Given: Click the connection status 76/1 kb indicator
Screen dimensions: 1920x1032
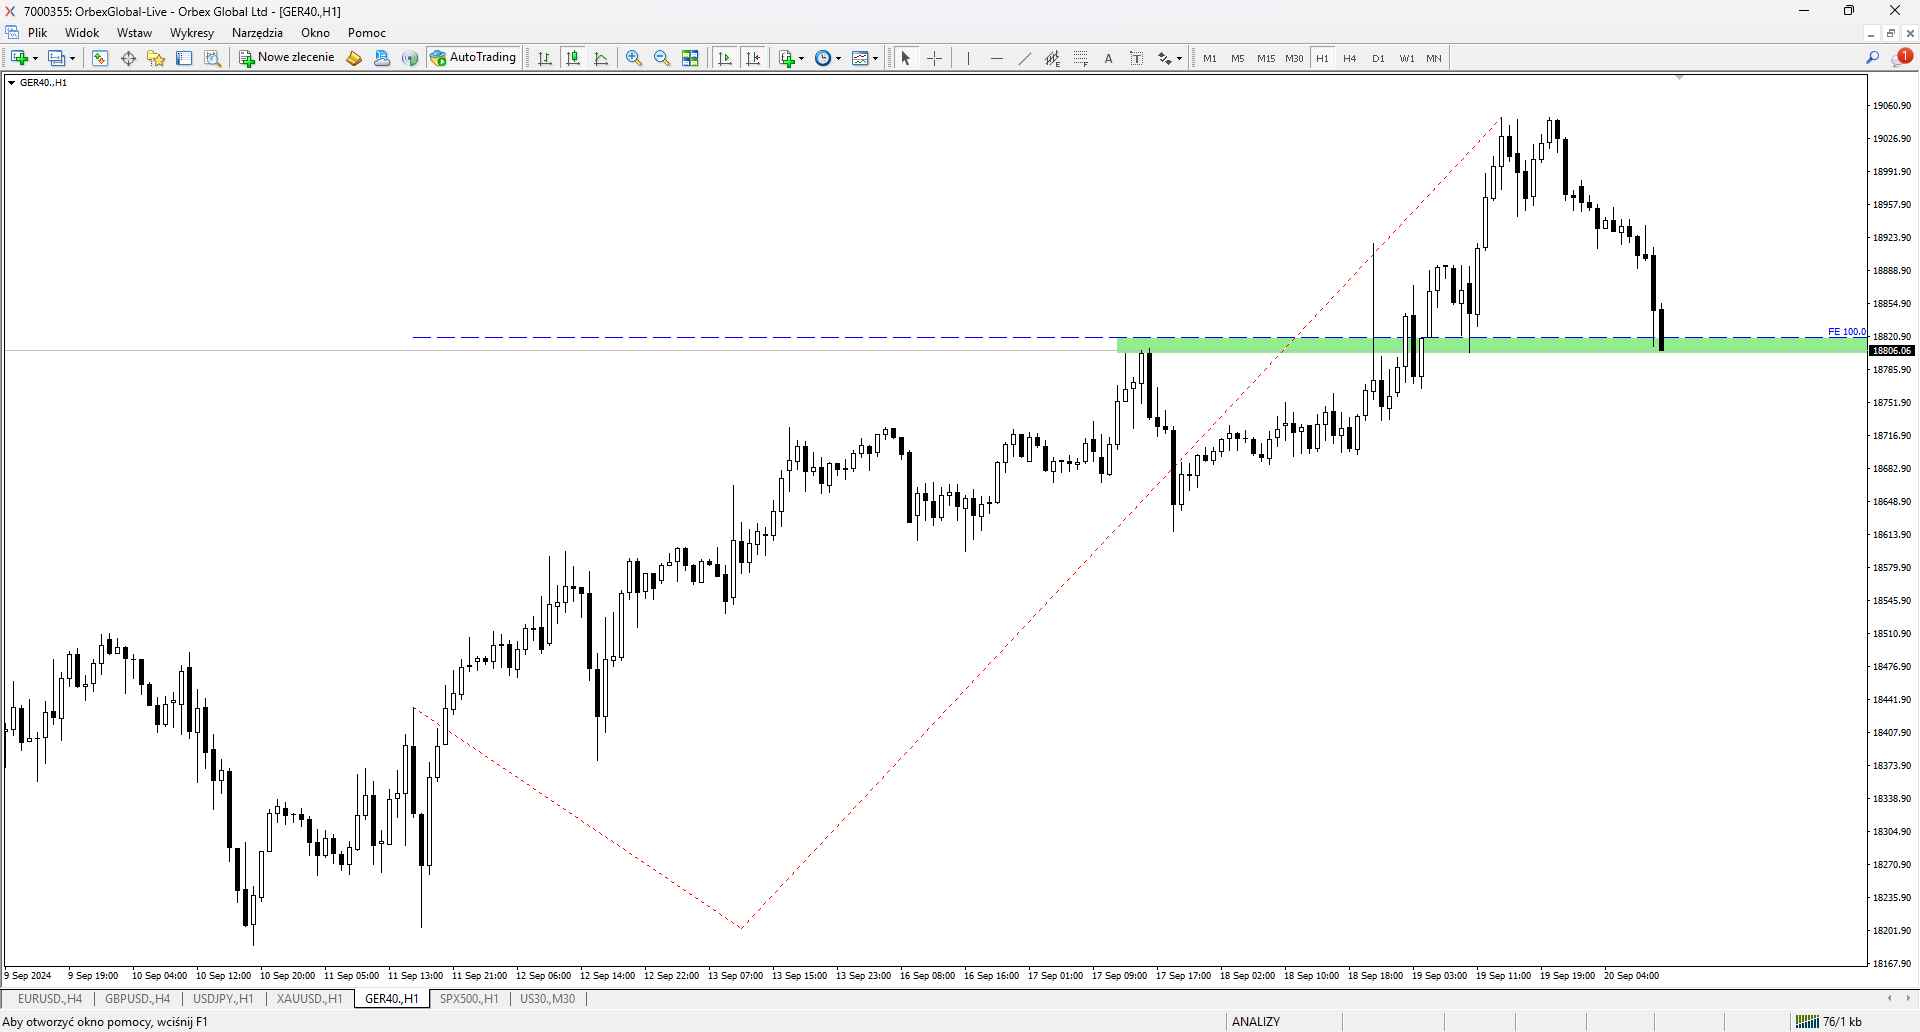Looking at the screenshot, I should [x=1829, y=1022].
